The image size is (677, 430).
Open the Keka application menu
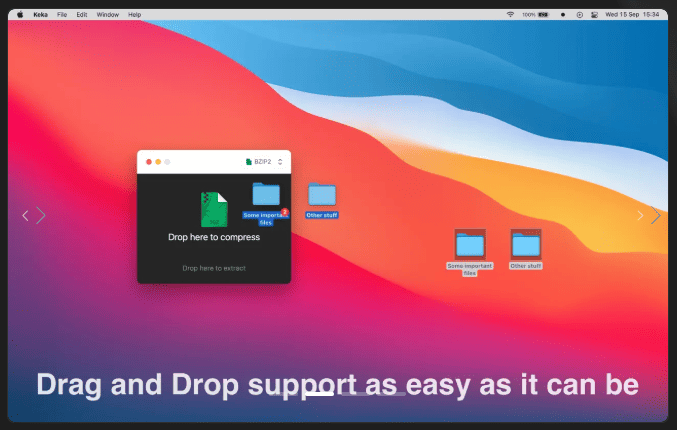41,15
